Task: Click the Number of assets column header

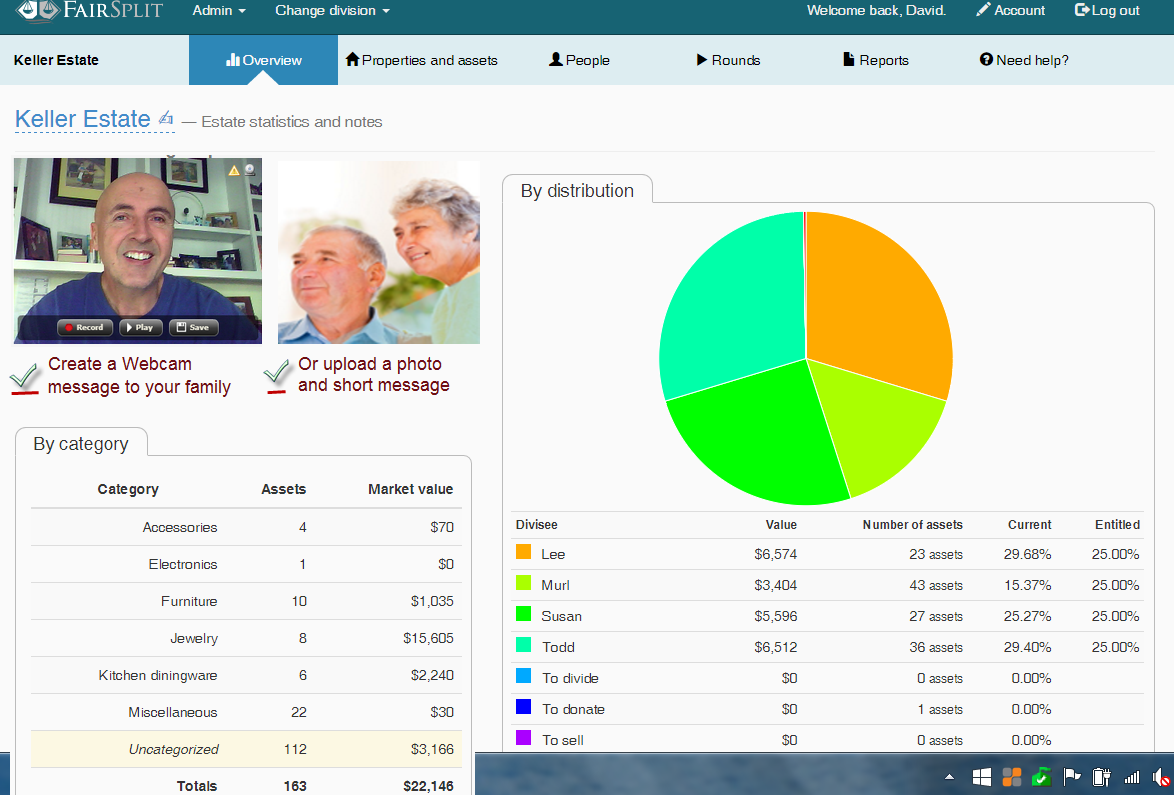Action: pos(913,525)
